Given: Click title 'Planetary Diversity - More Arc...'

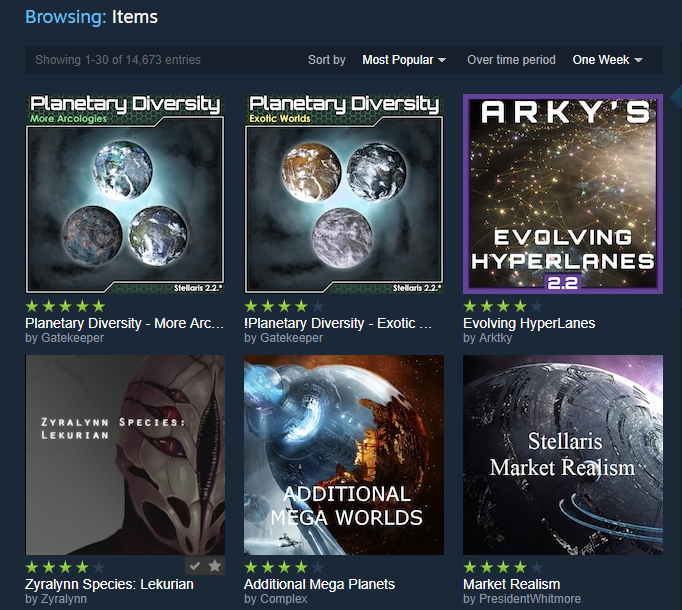Looking at the screenshot, I should 124,323.
